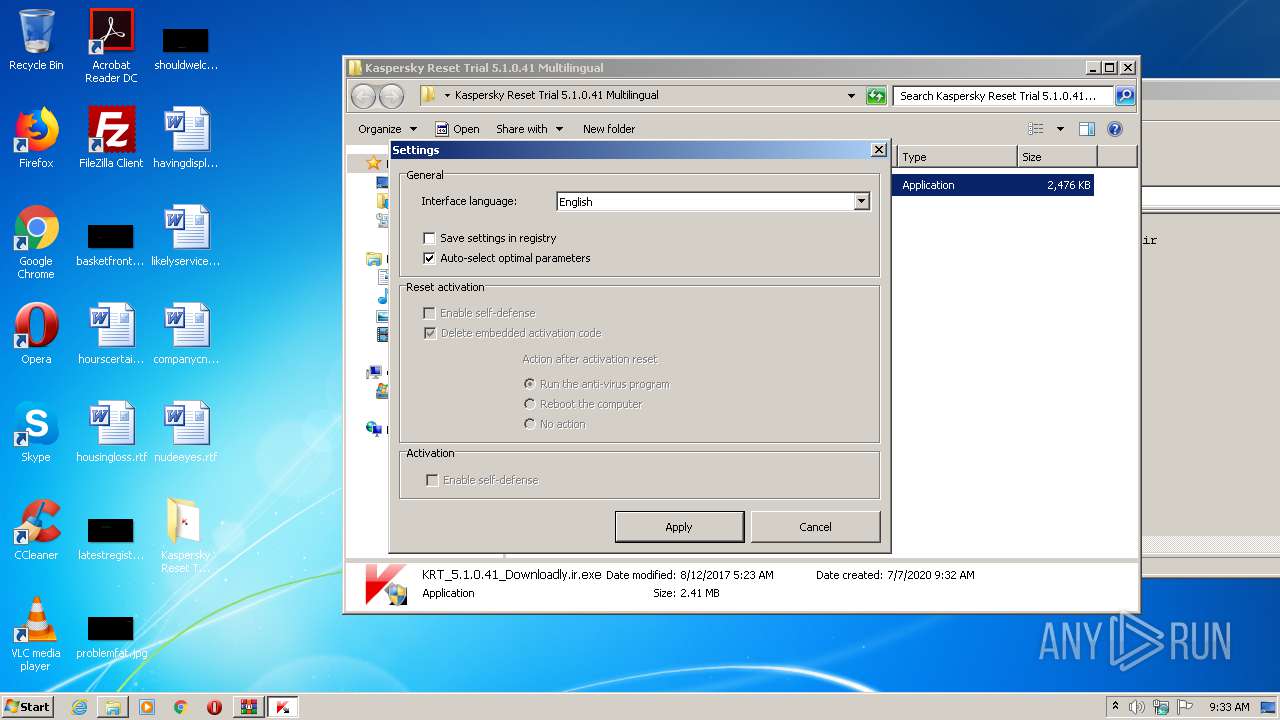Click the WinRAR taskbar button

[248, 707]
